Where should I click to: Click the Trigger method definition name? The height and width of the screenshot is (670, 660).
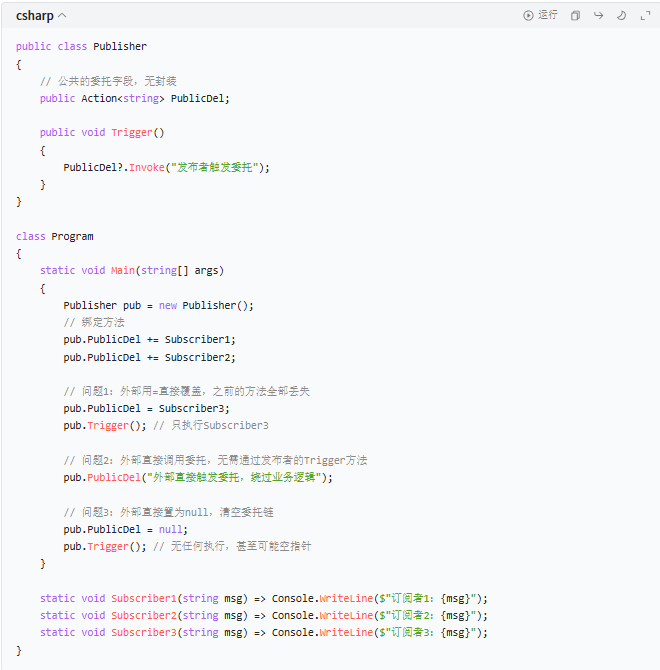132,132
